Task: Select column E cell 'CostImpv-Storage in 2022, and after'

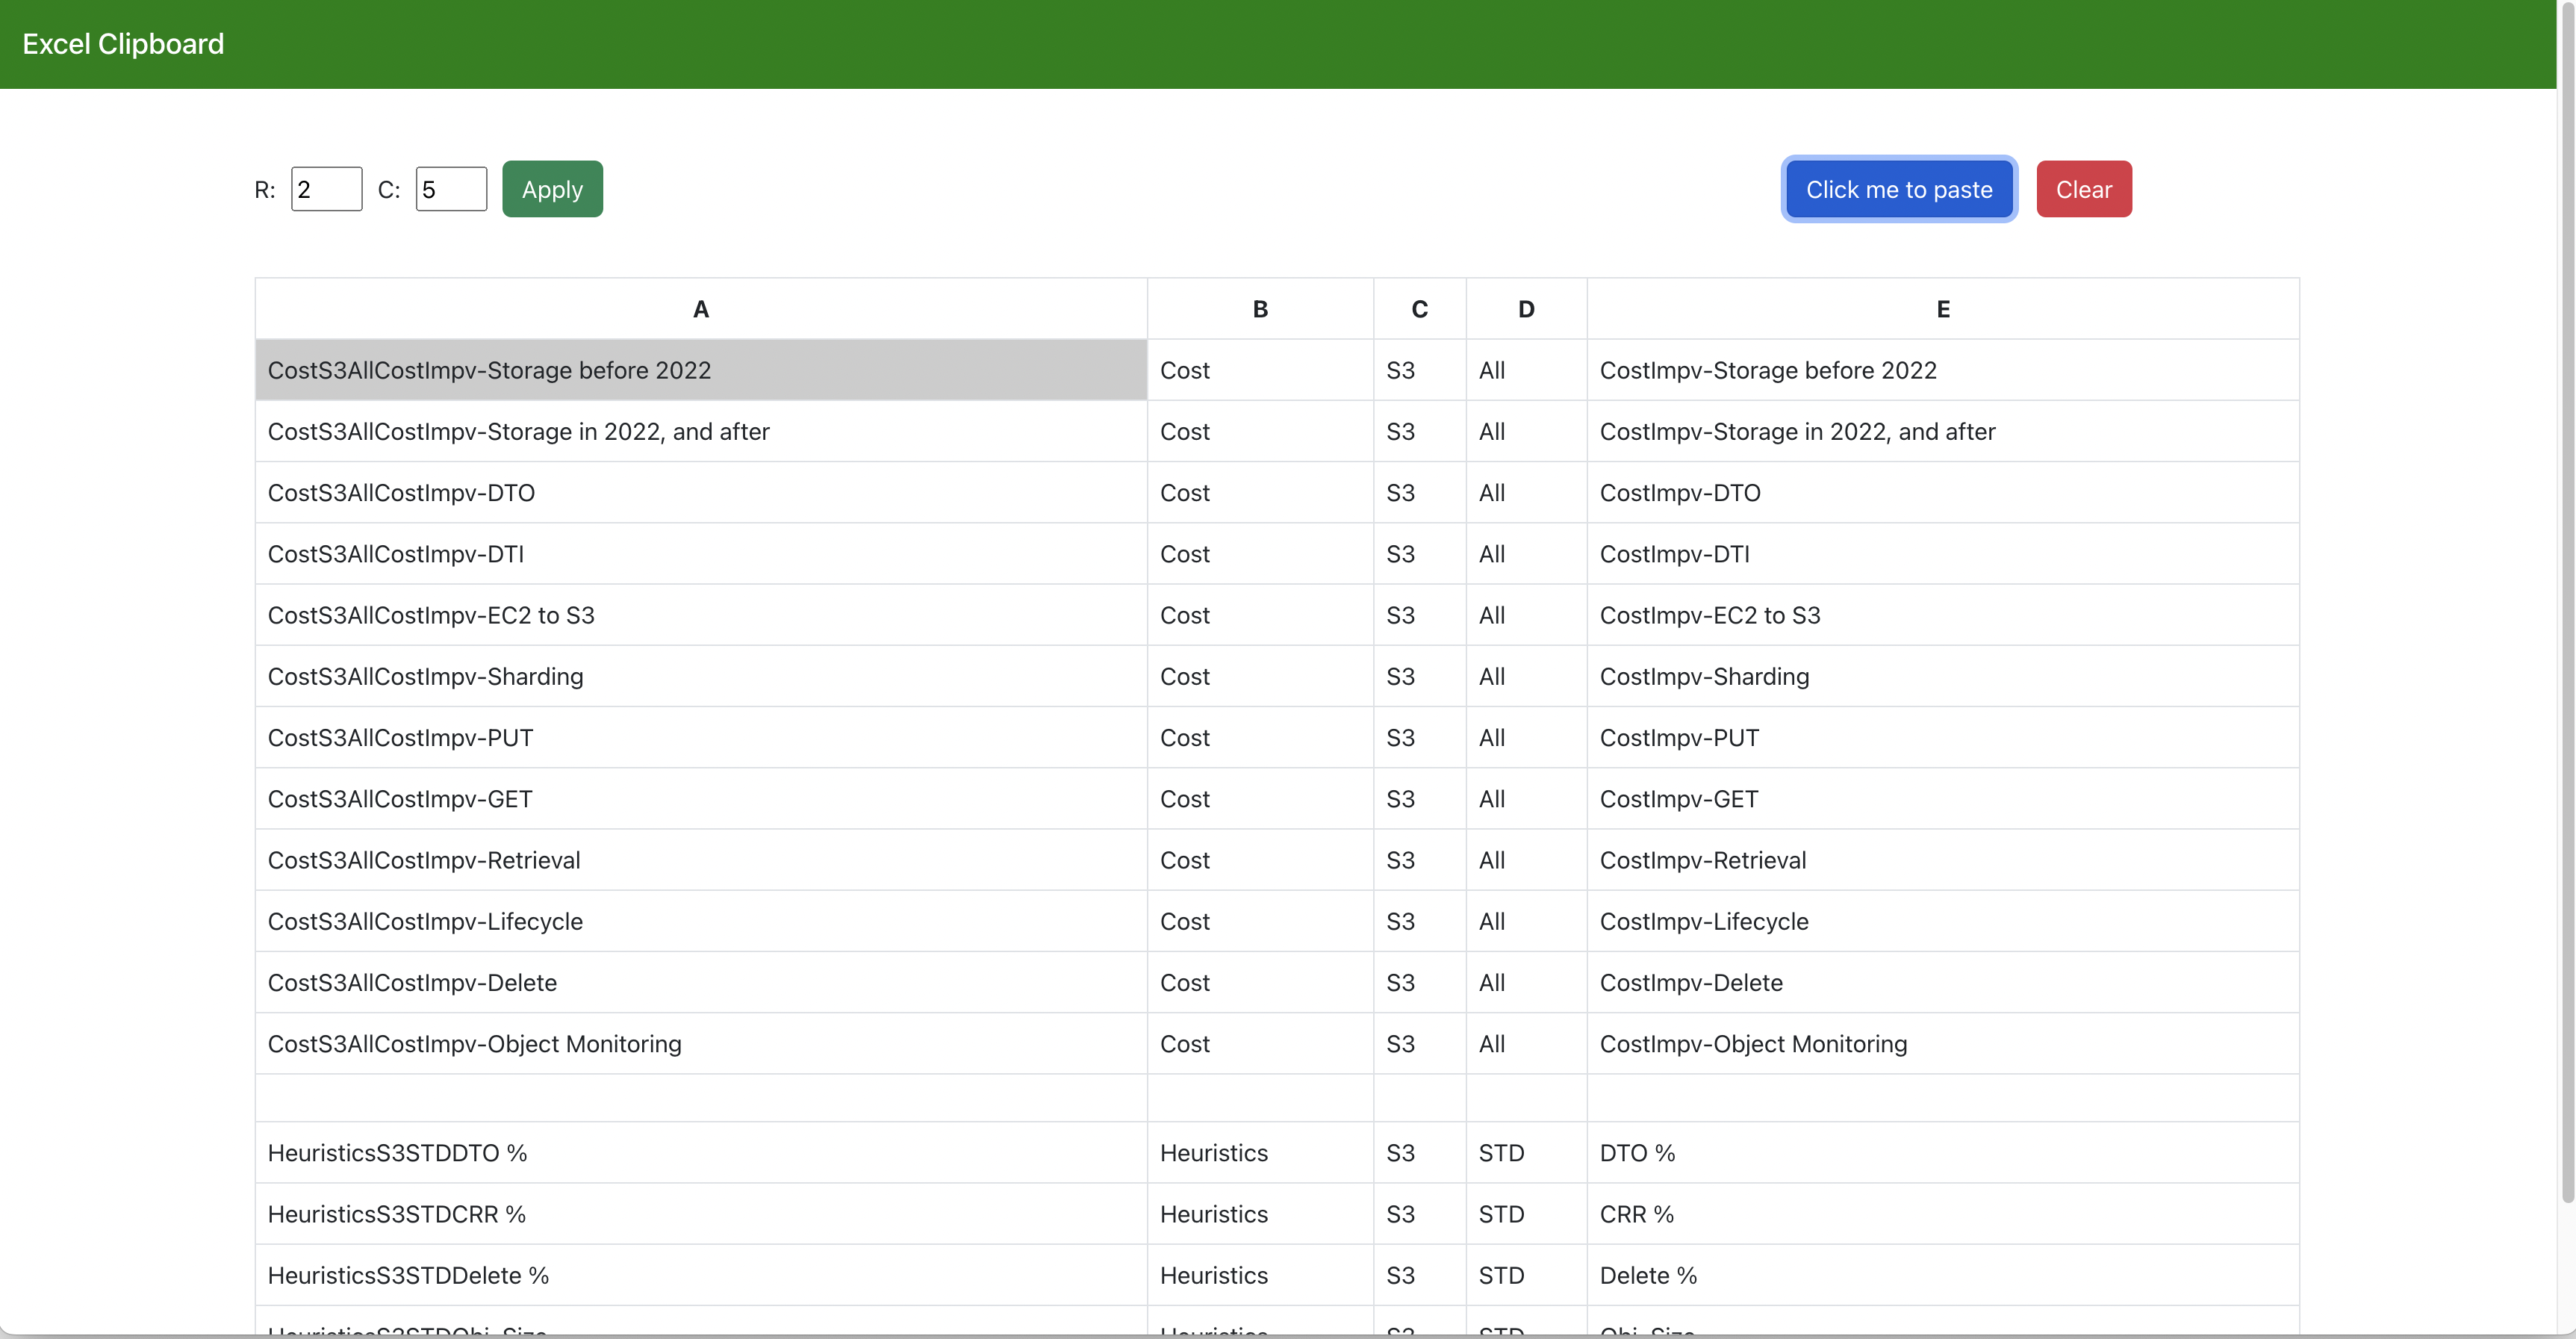Action: coord(1943,431)
